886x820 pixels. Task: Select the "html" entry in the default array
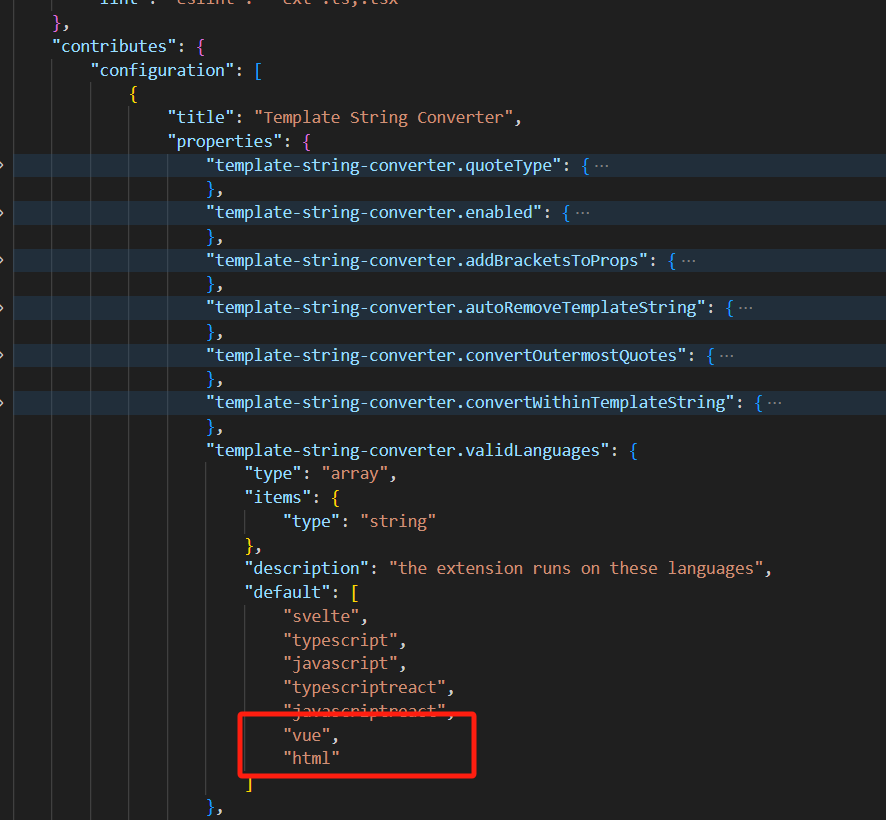point(312,758)
